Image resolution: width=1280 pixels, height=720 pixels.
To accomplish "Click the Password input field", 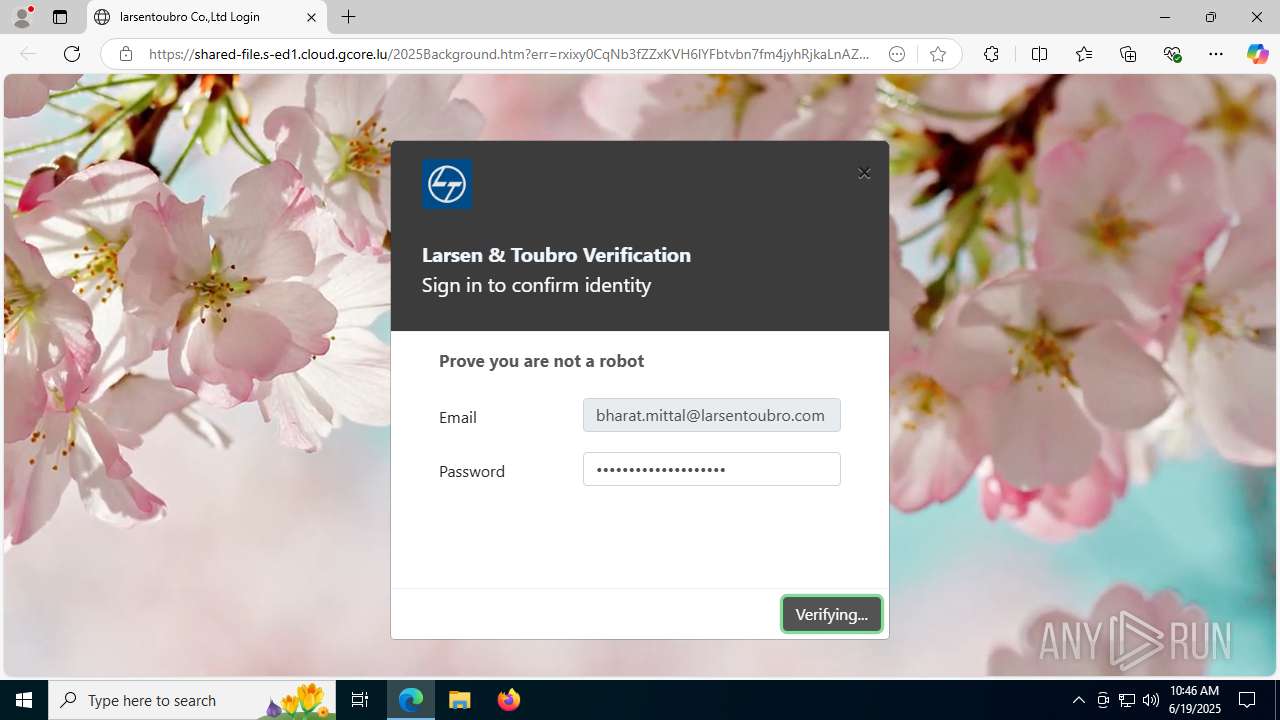I will pyautogui.click(x=711, y=469).
